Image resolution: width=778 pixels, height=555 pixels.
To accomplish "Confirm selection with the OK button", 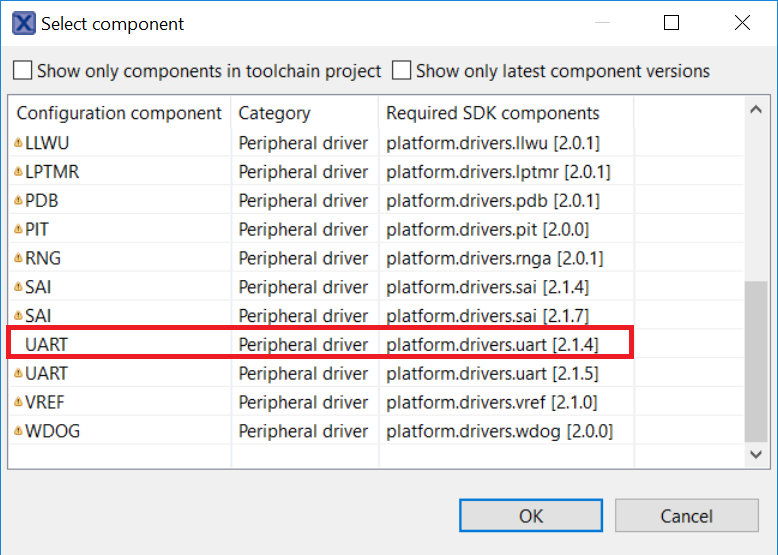I will pos(531,516).
